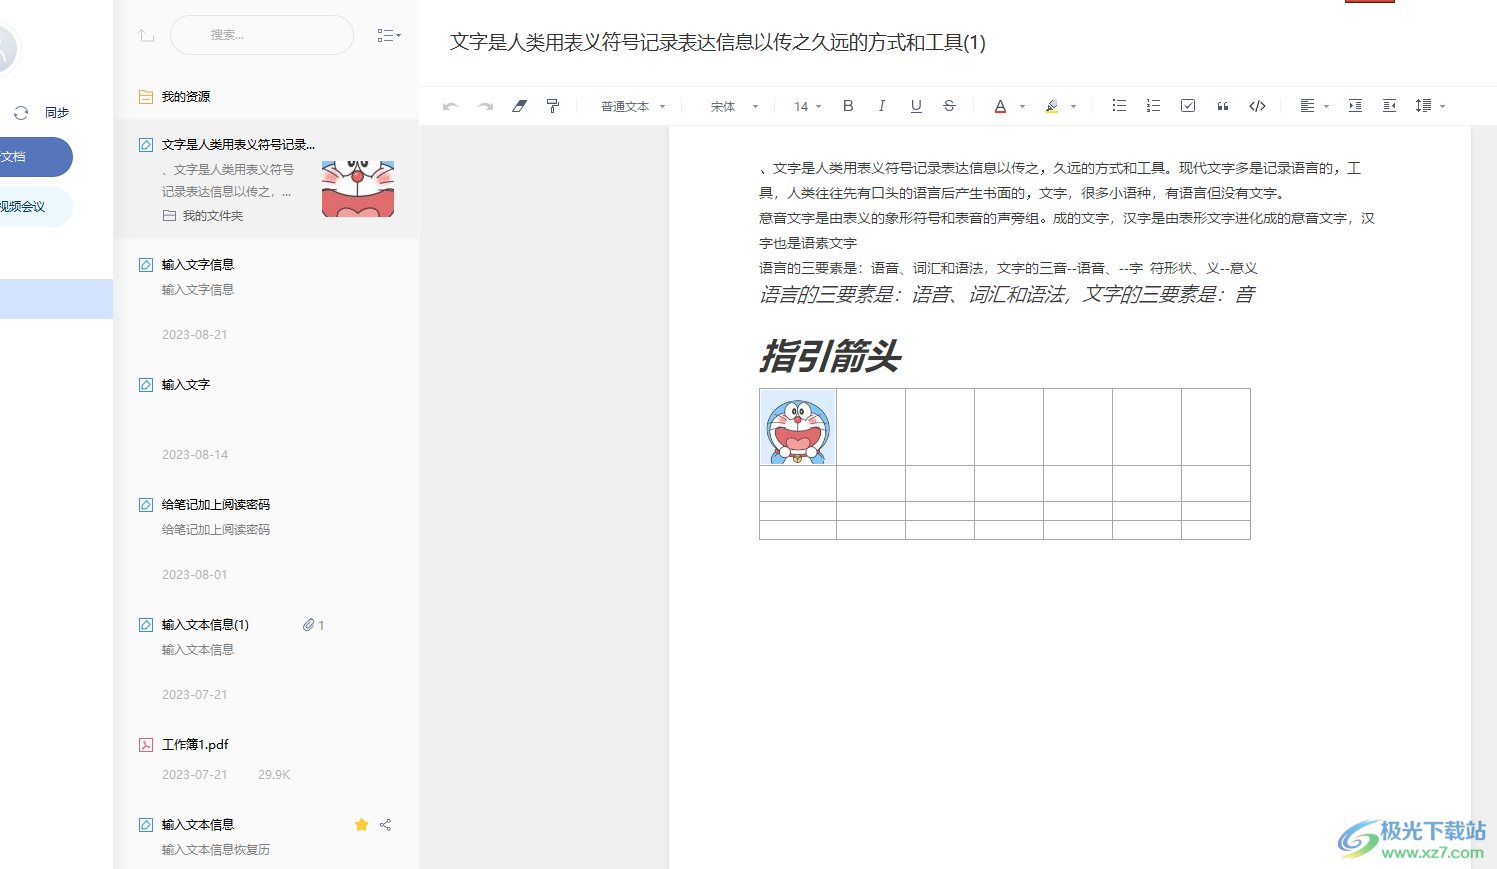Open the paragraph style dropdown 普通文本

(x=633, y=106)
